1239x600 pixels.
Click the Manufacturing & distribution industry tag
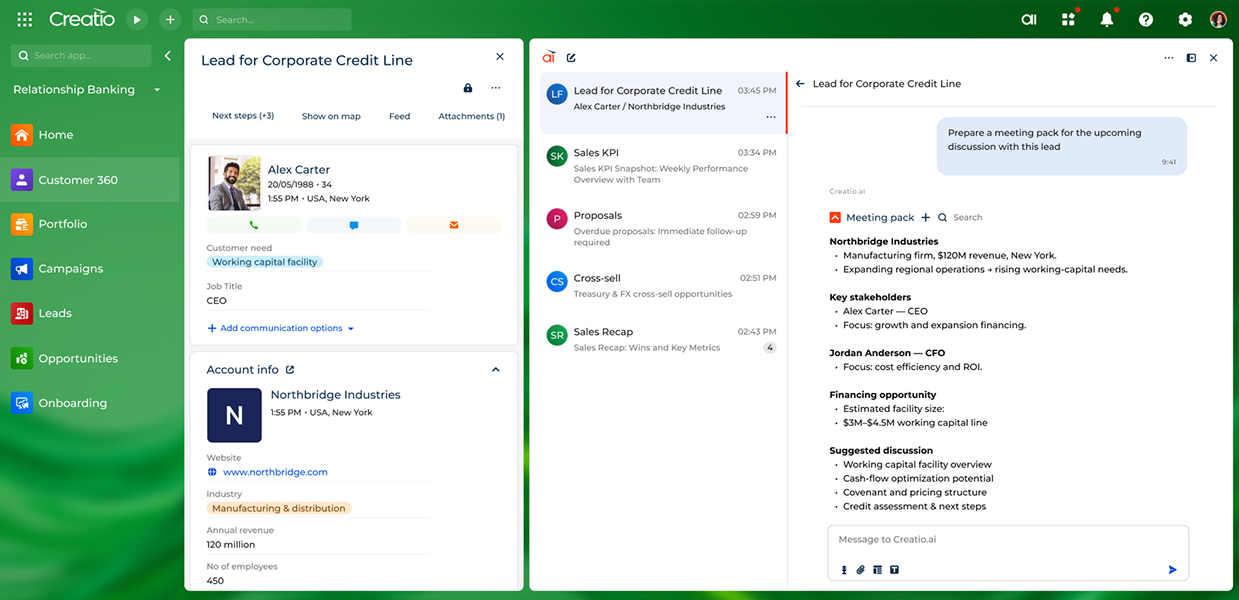[x=279, y=508]
